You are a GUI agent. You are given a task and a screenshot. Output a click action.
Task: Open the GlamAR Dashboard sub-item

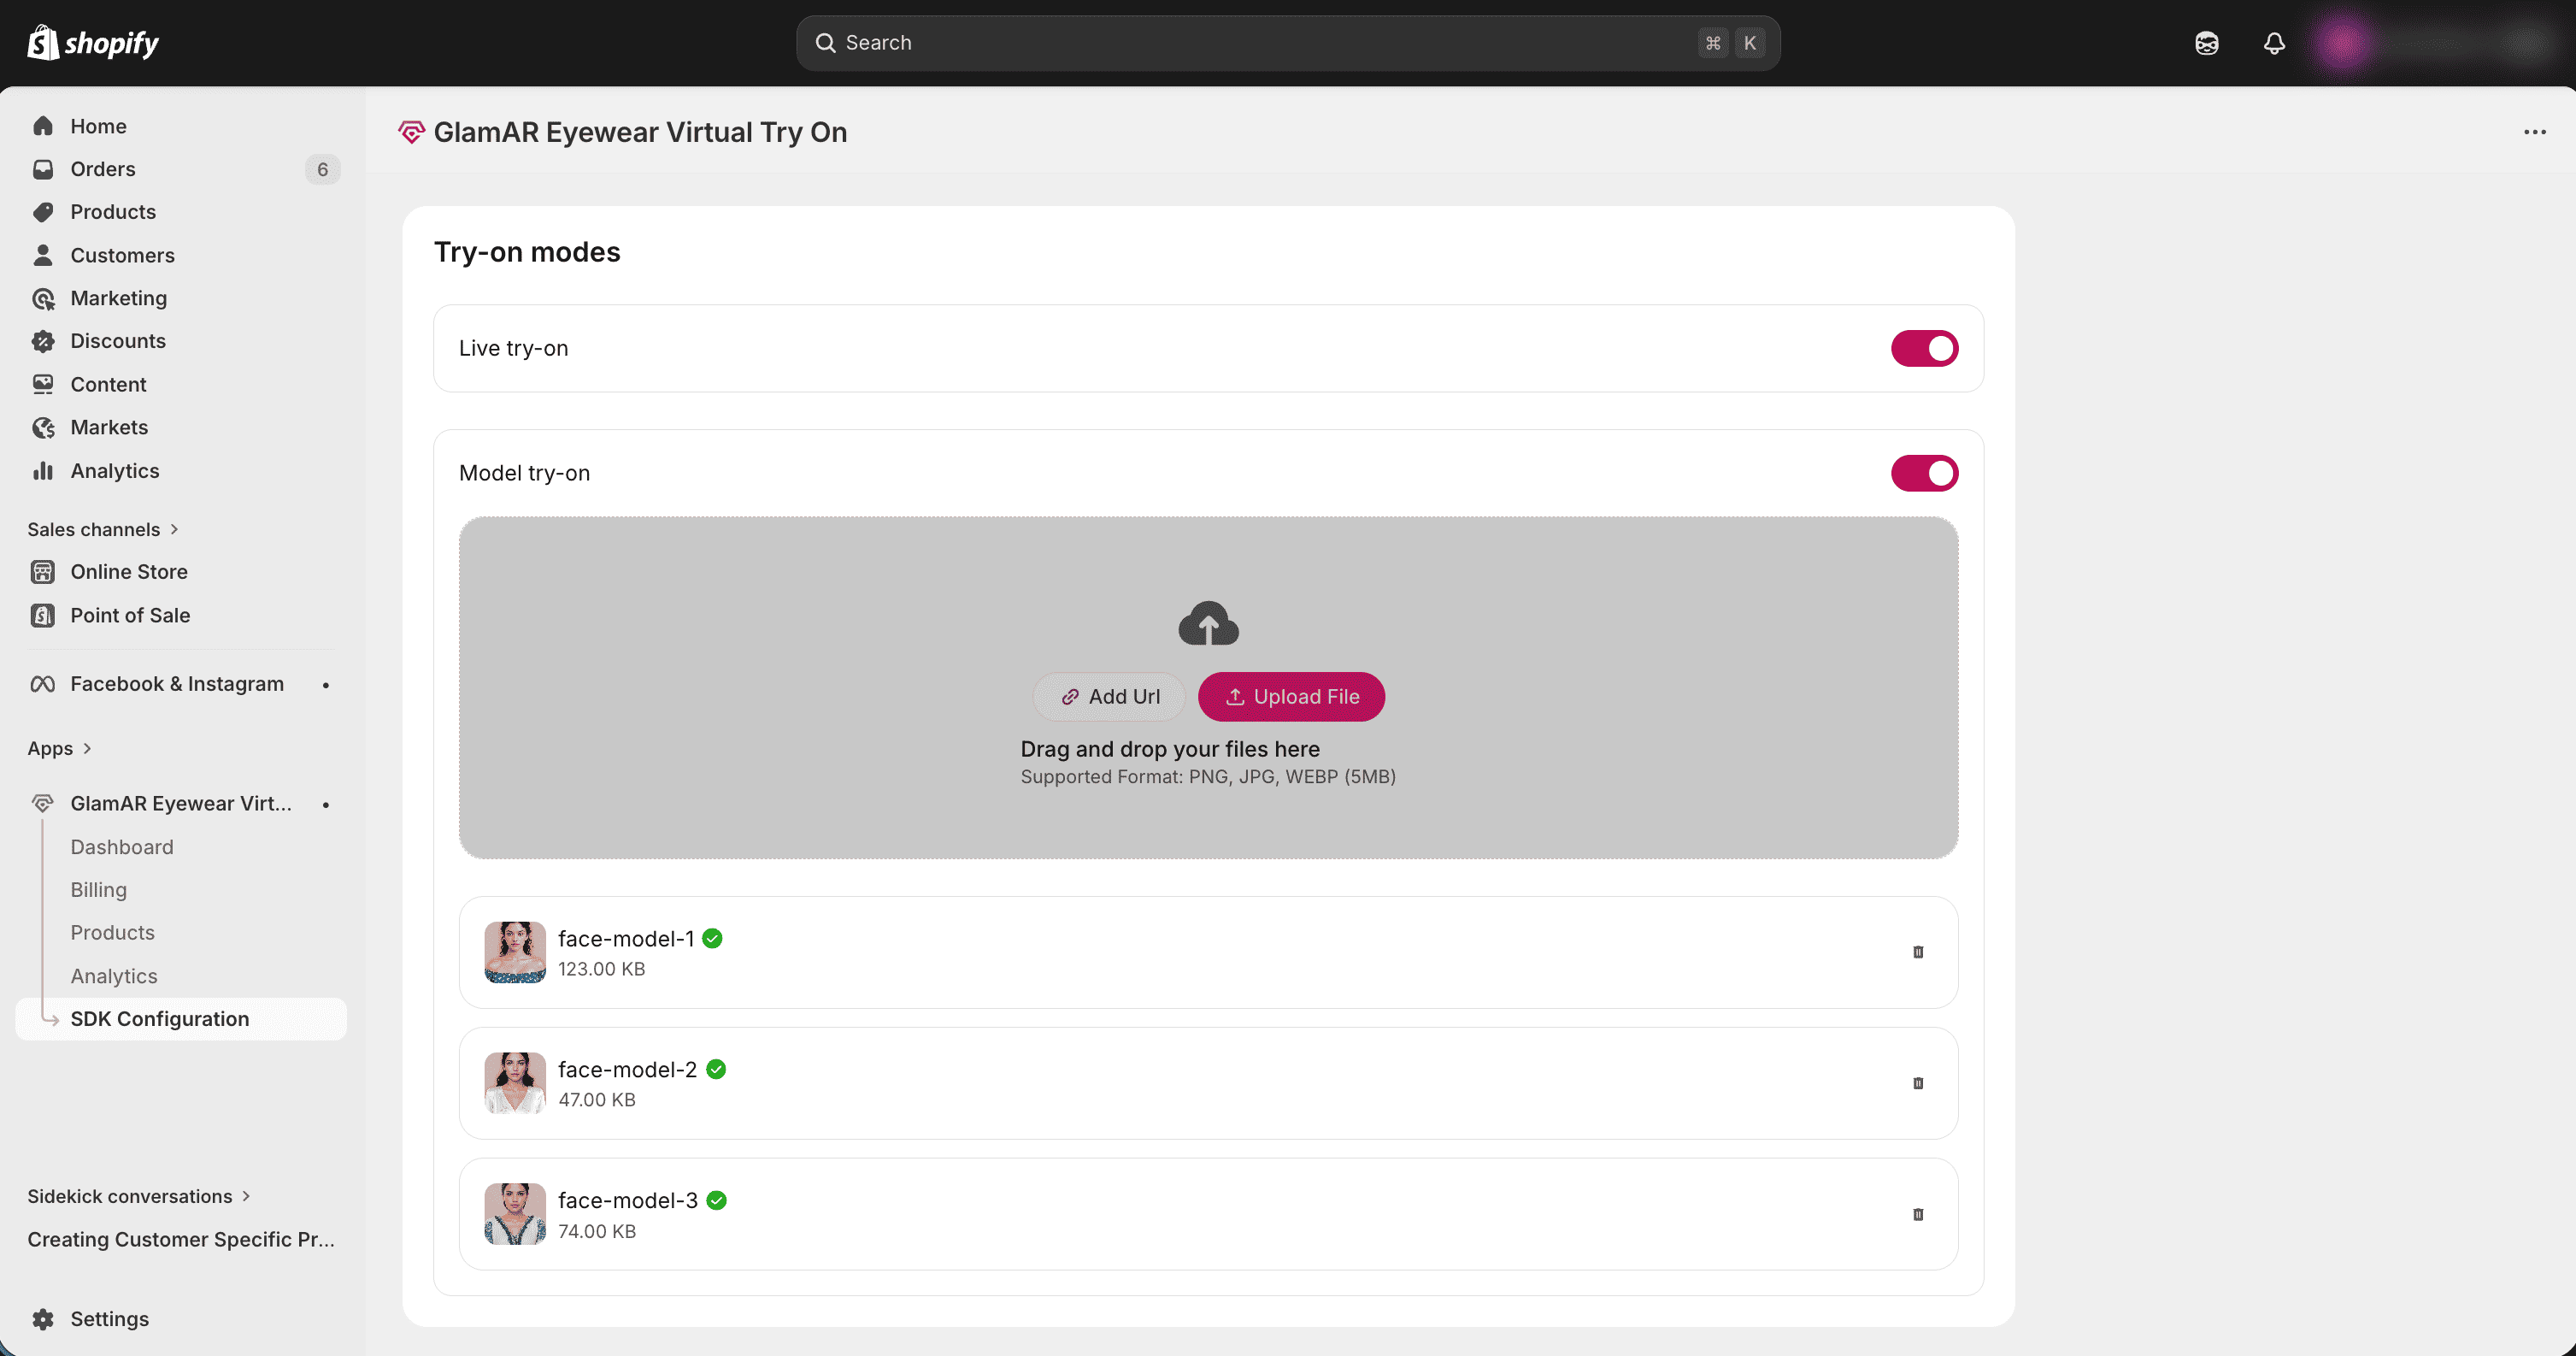pos(122,847)
